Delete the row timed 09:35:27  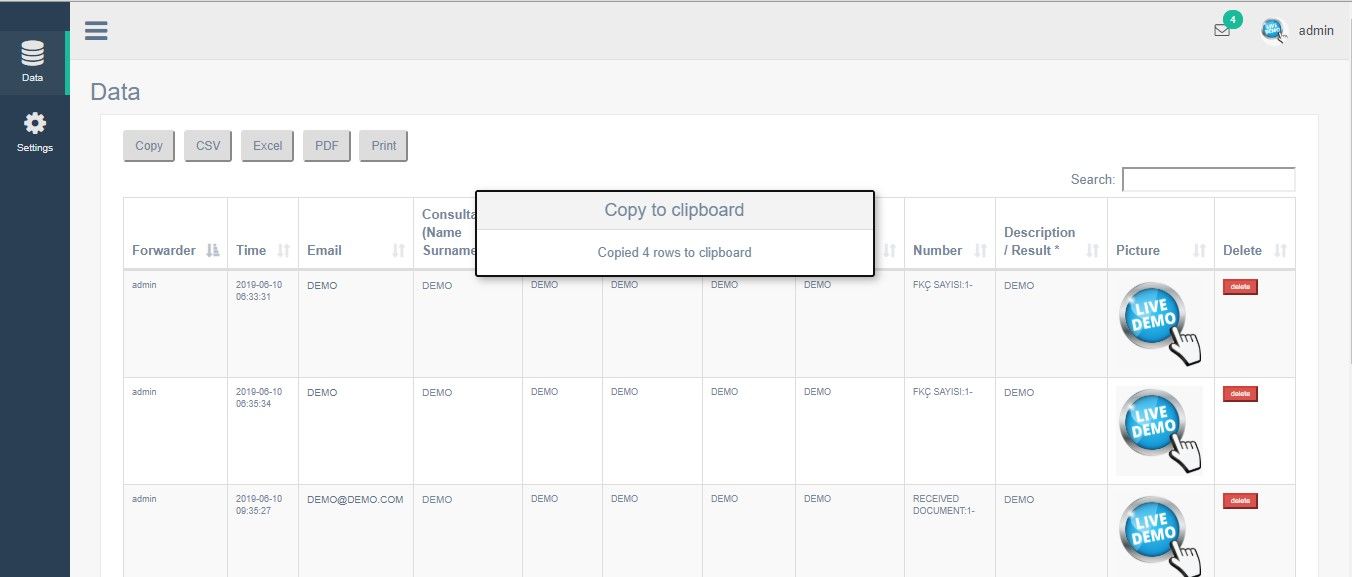(x=1240, y=501)
